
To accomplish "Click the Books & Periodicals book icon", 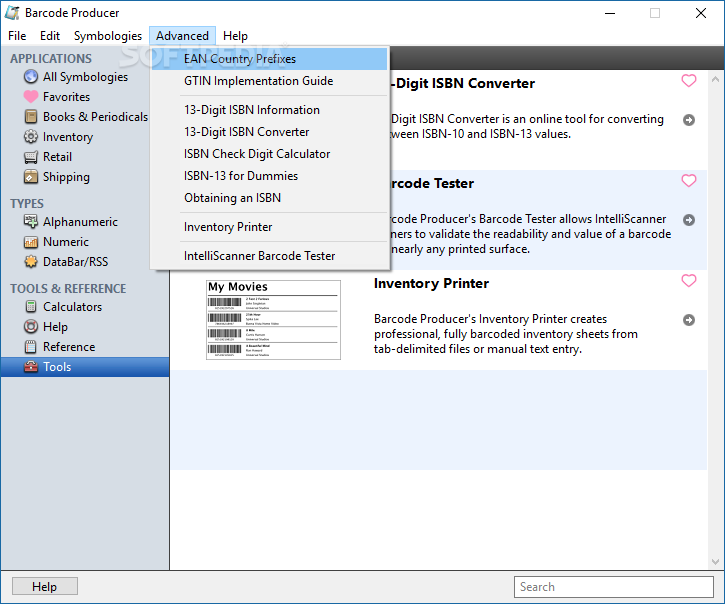I will [x=31, y=117].
